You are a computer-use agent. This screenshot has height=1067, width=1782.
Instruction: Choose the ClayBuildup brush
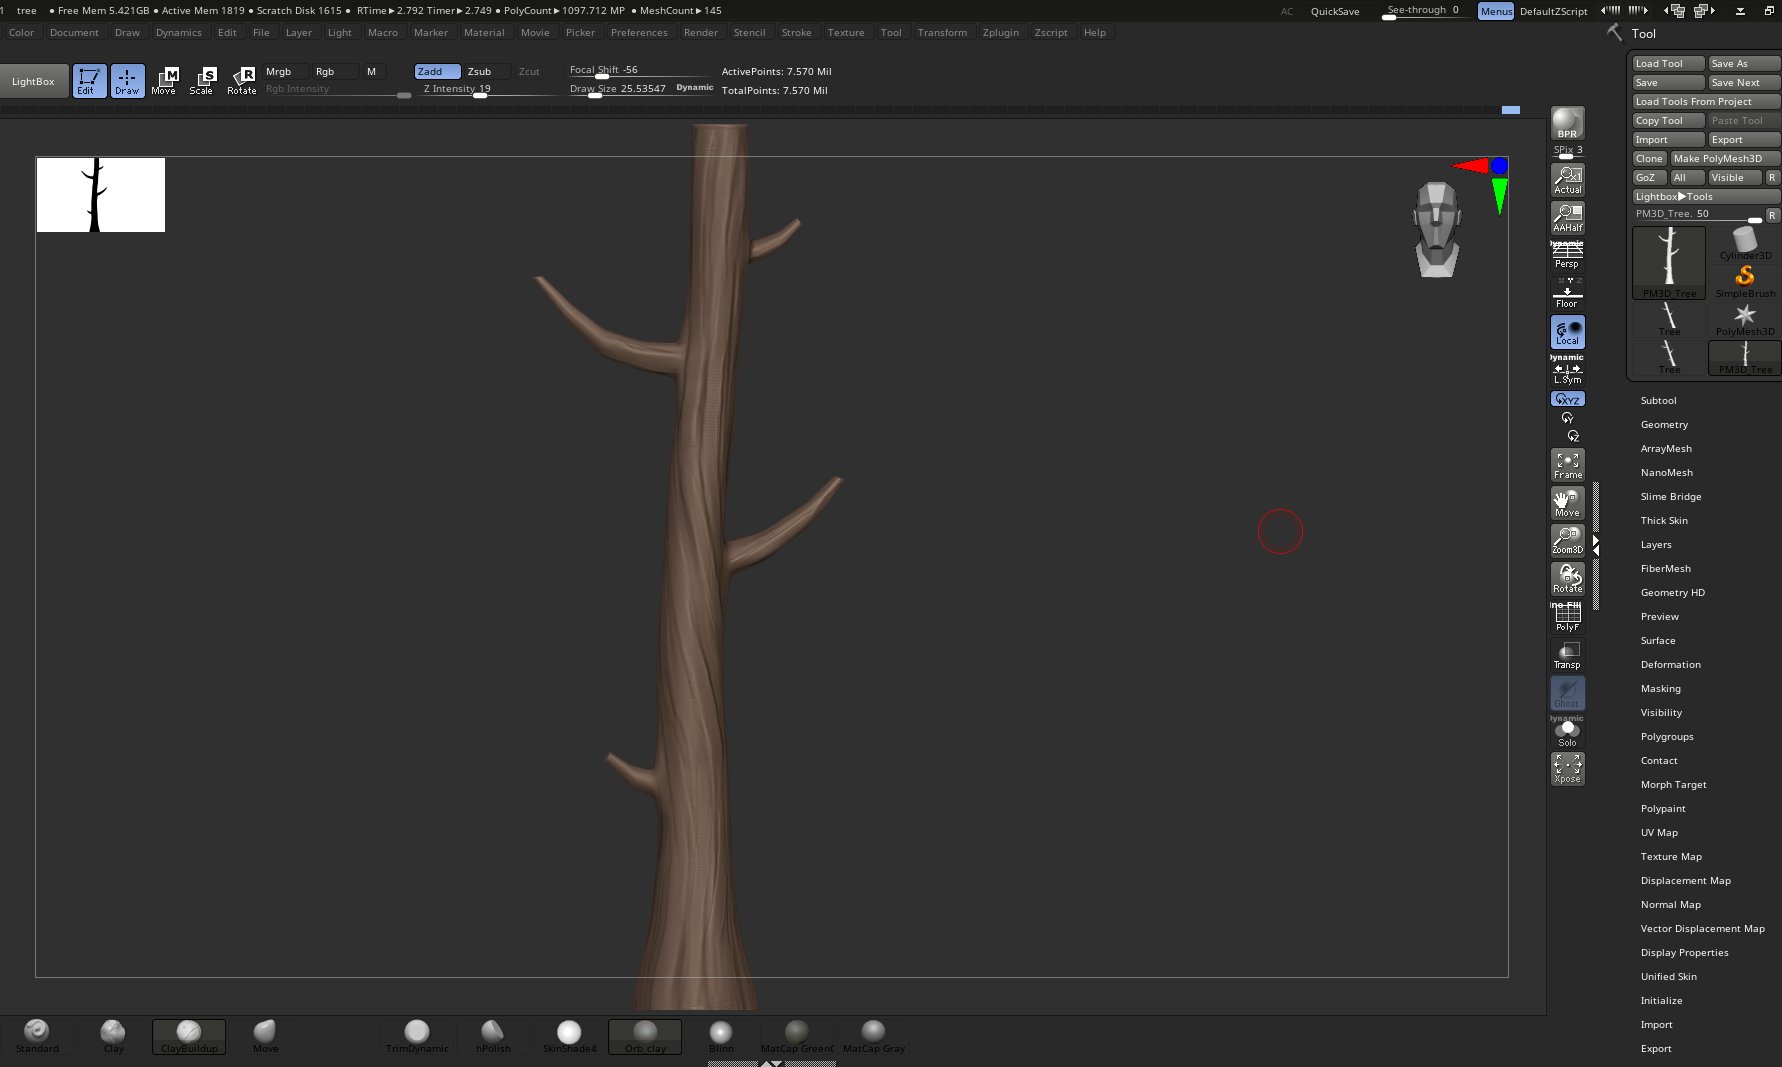pyautogui.click(x=189, y=1036)
